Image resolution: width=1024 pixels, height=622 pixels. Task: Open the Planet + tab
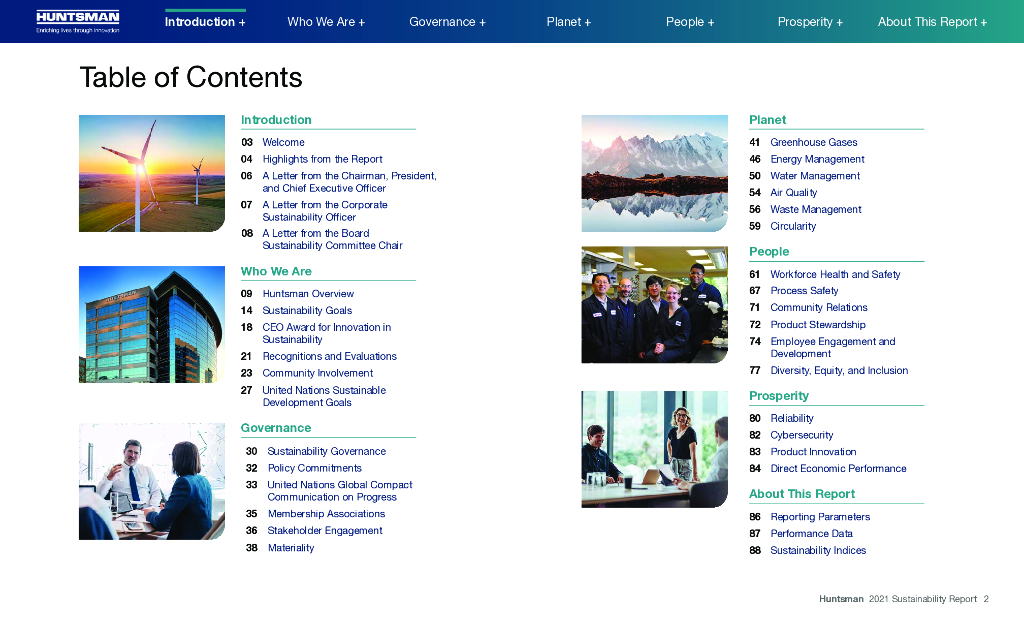pos(569,22)
